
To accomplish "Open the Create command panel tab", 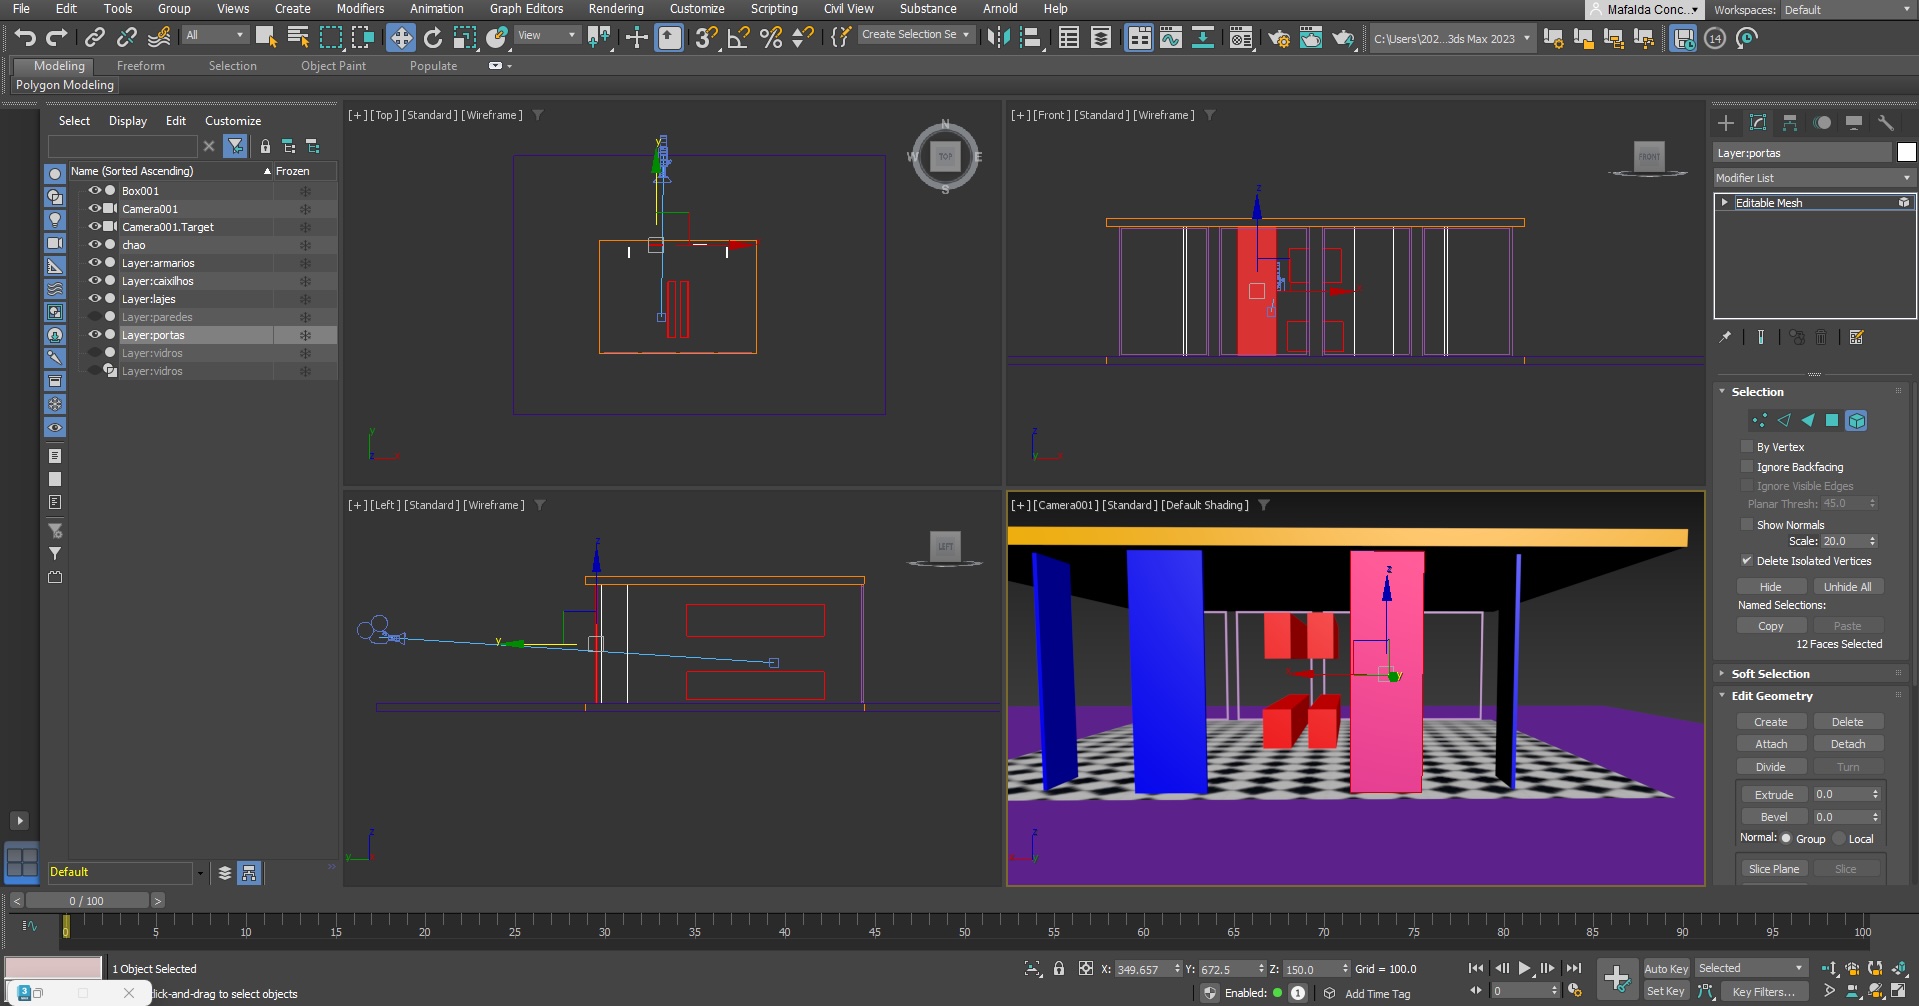I will pyautogui.click(x=1726, y=123).
